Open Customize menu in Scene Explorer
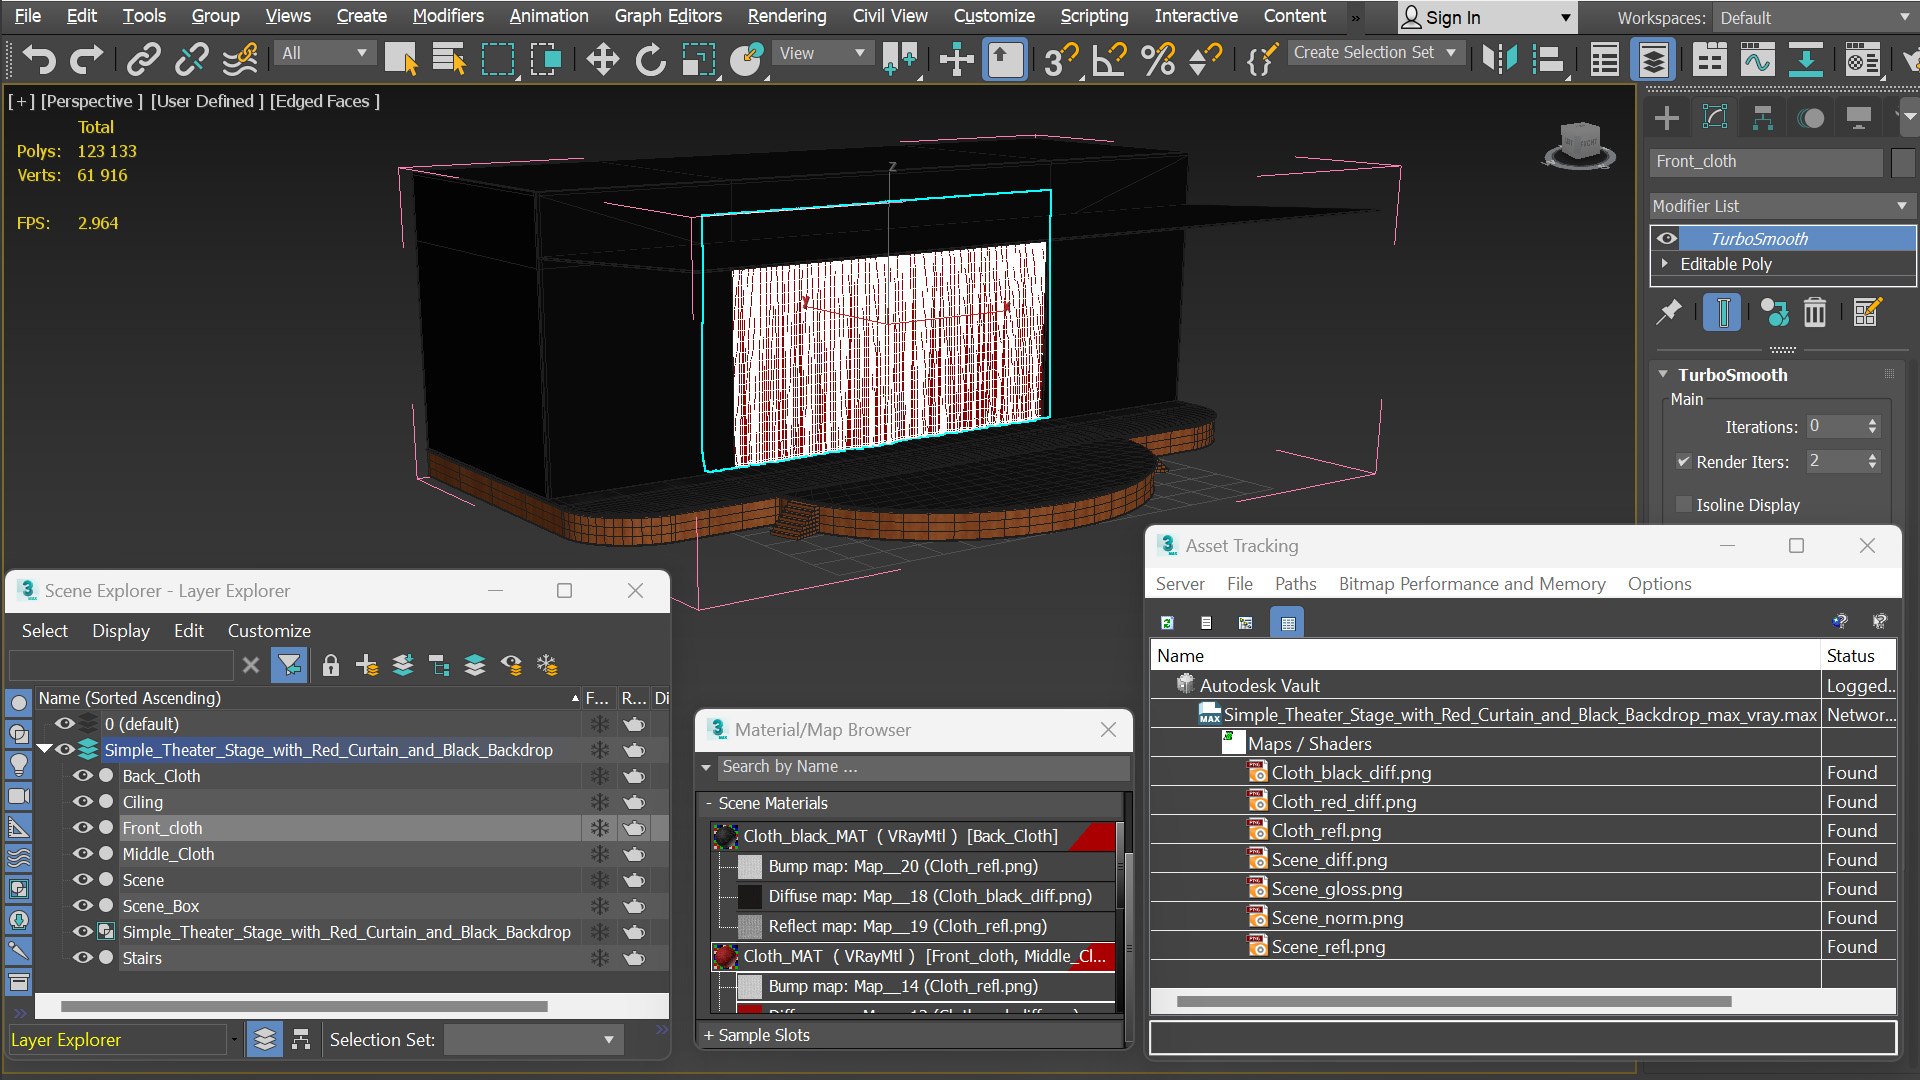This screenshot has width=1920, height=1080. pos(269,631)
